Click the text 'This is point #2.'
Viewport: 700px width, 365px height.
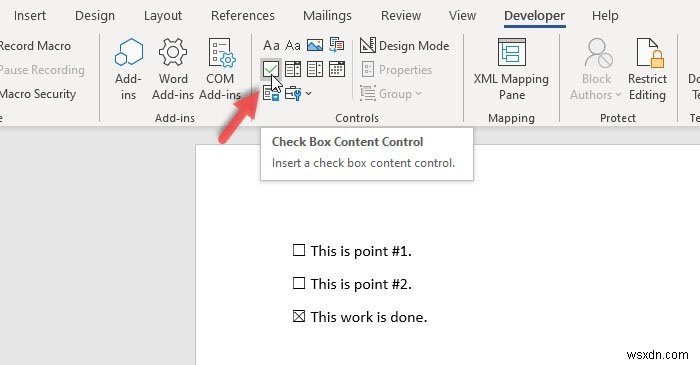pos(361,284)
